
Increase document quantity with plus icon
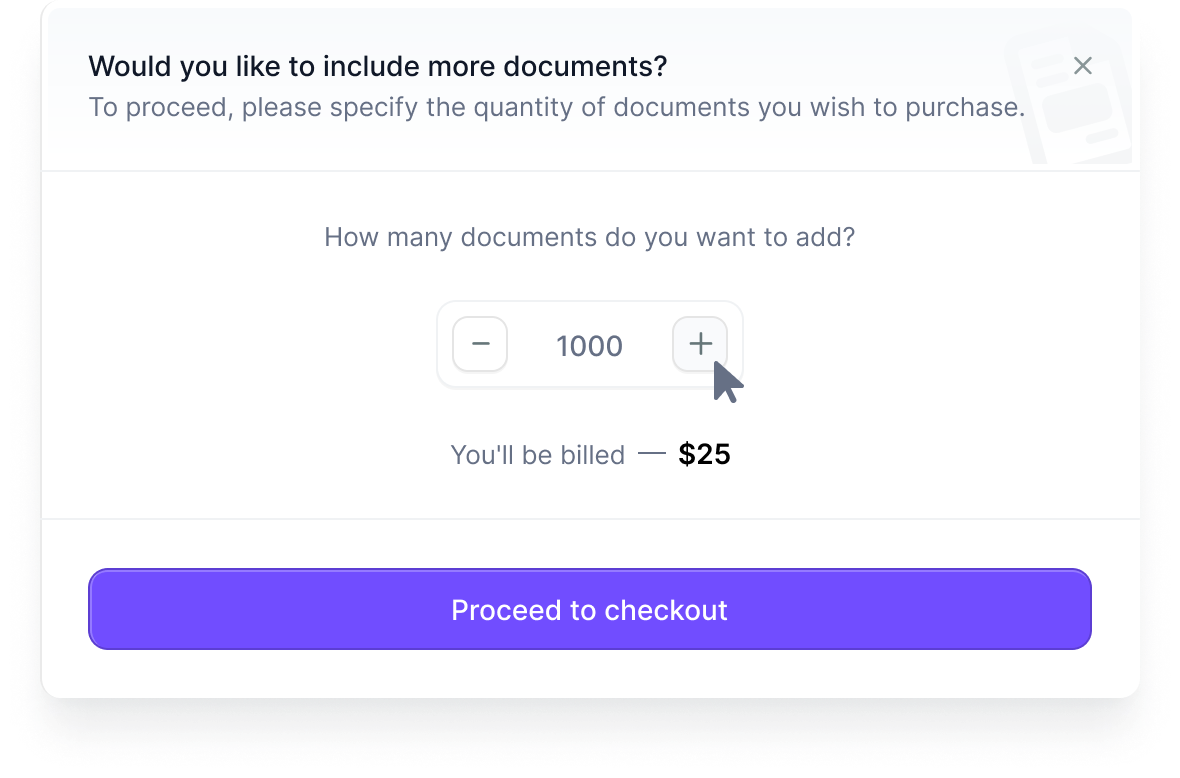[700, 345]
